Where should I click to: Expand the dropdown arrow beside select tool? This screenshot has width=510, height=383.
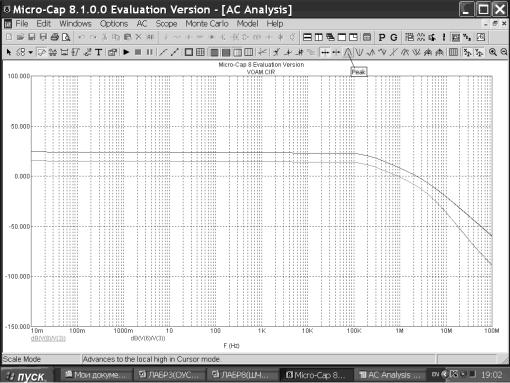(30, 52)
